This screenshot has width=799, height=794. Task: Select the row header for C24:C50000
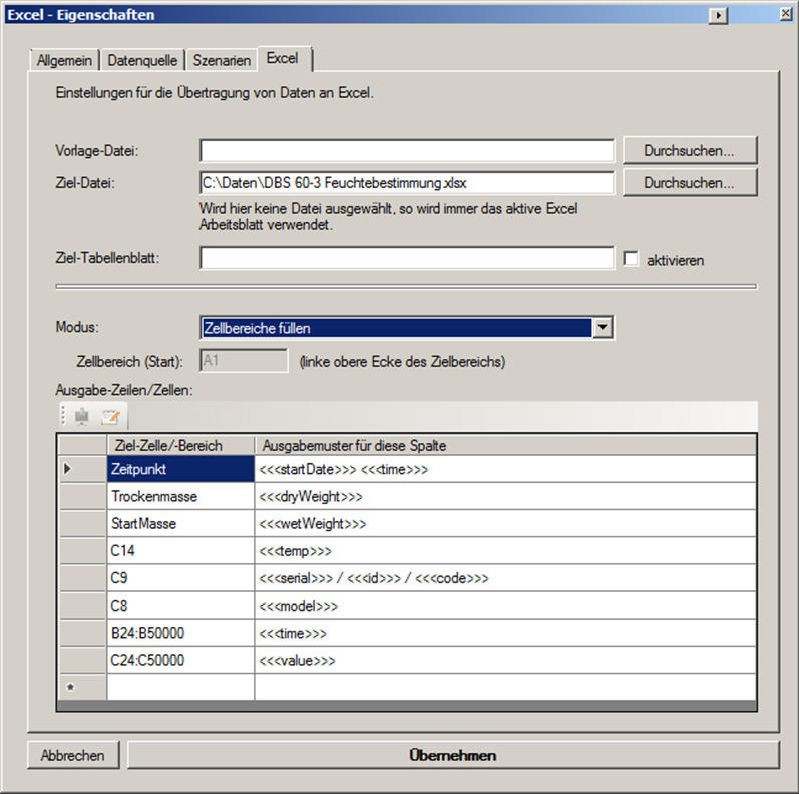coord(83,660)
